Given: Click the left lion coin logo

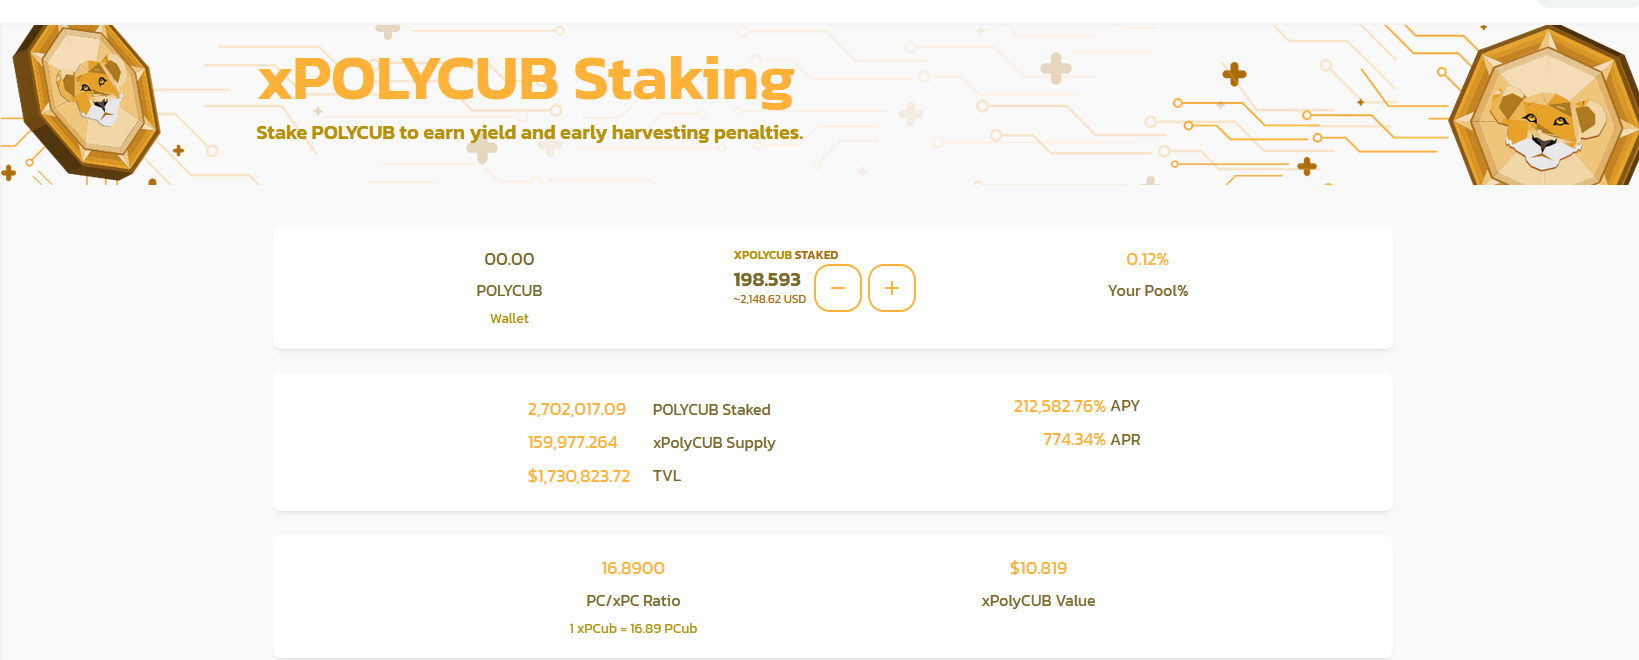Looking at the screenshot, I should point(86,102).
